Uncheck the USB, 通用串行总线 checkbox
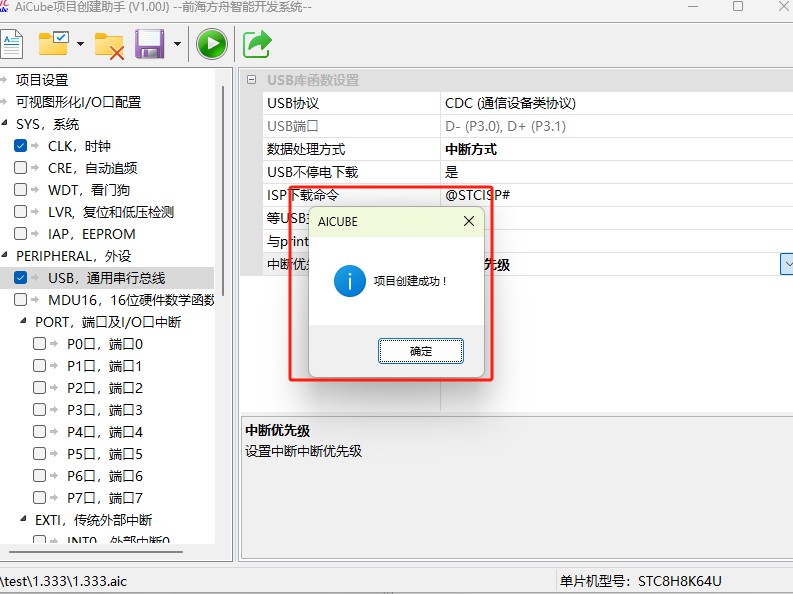Image resolution: width=793 pixels, height=594 pixels. click(20, 278)
